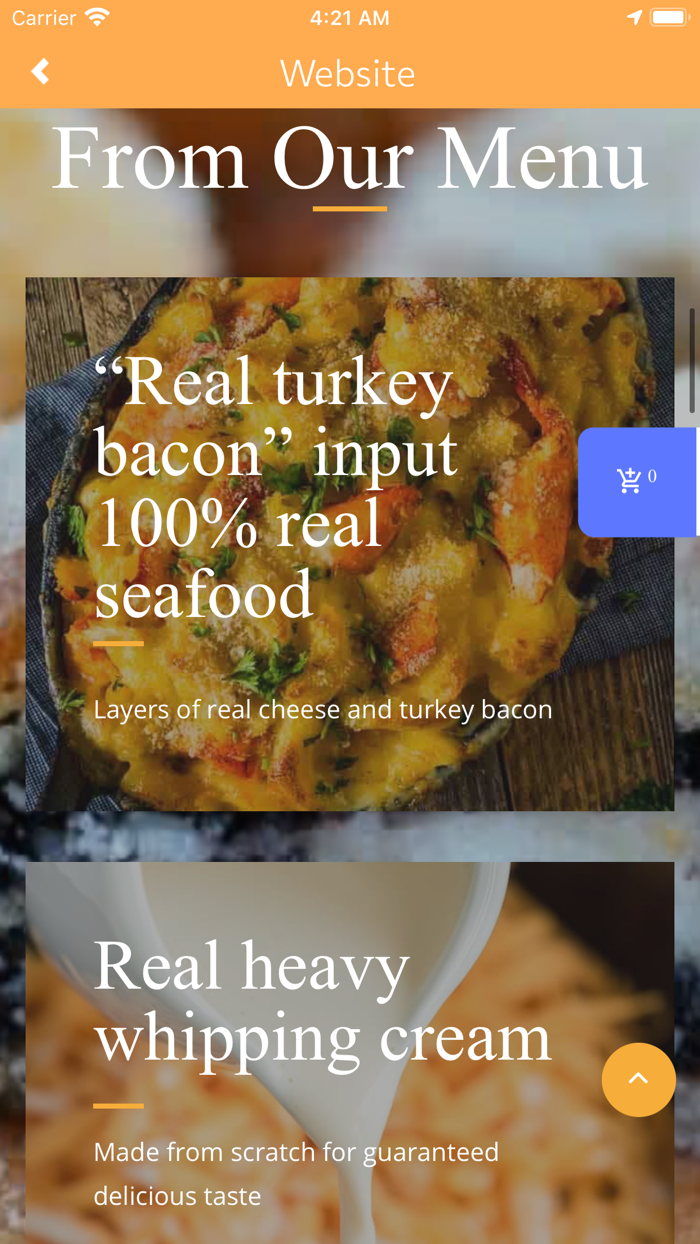Click Layers of real cheese description

(323, 710)
